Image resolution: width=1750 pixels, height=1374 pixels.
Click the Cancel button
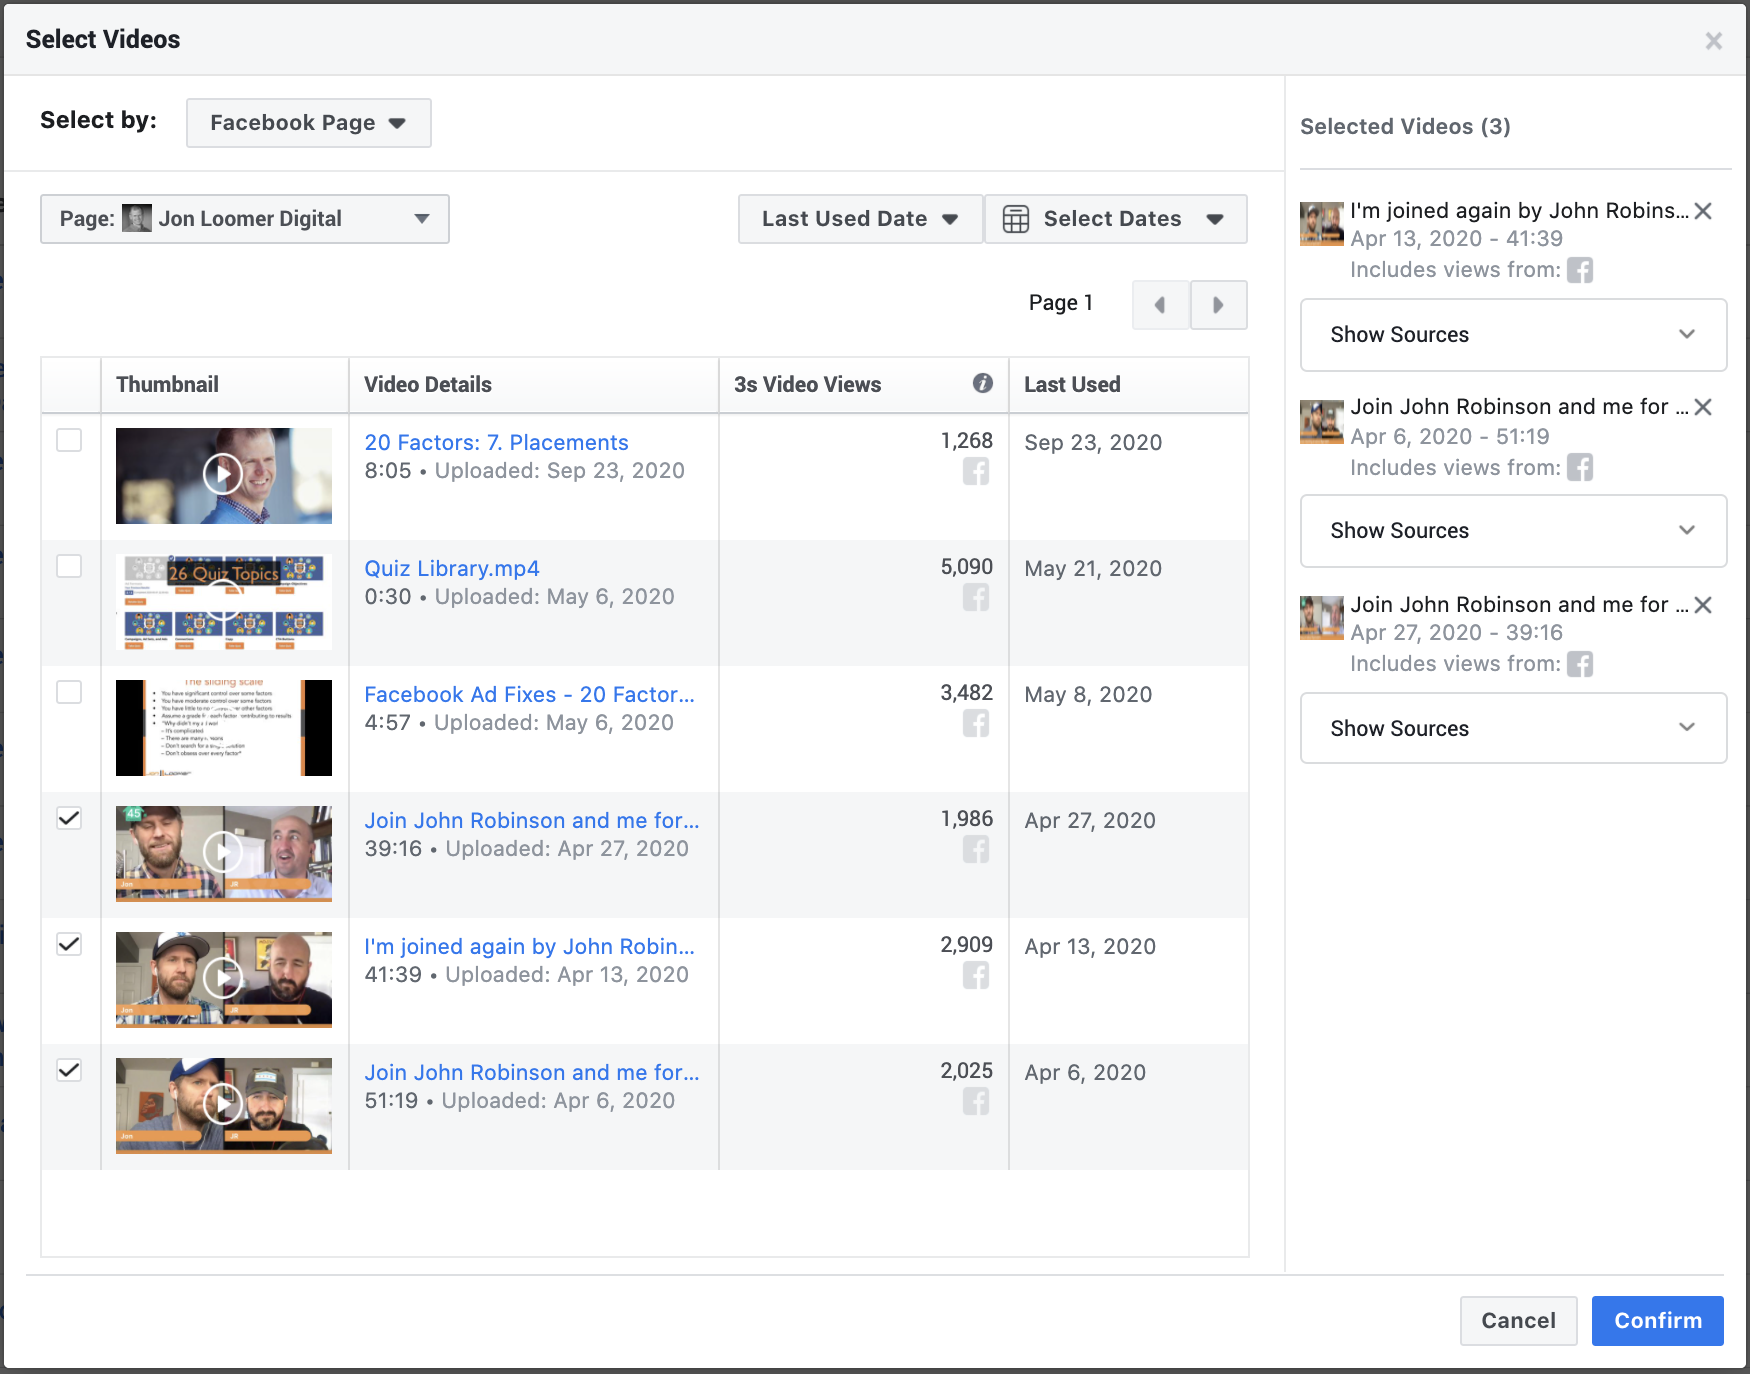click(1518, 1320)
